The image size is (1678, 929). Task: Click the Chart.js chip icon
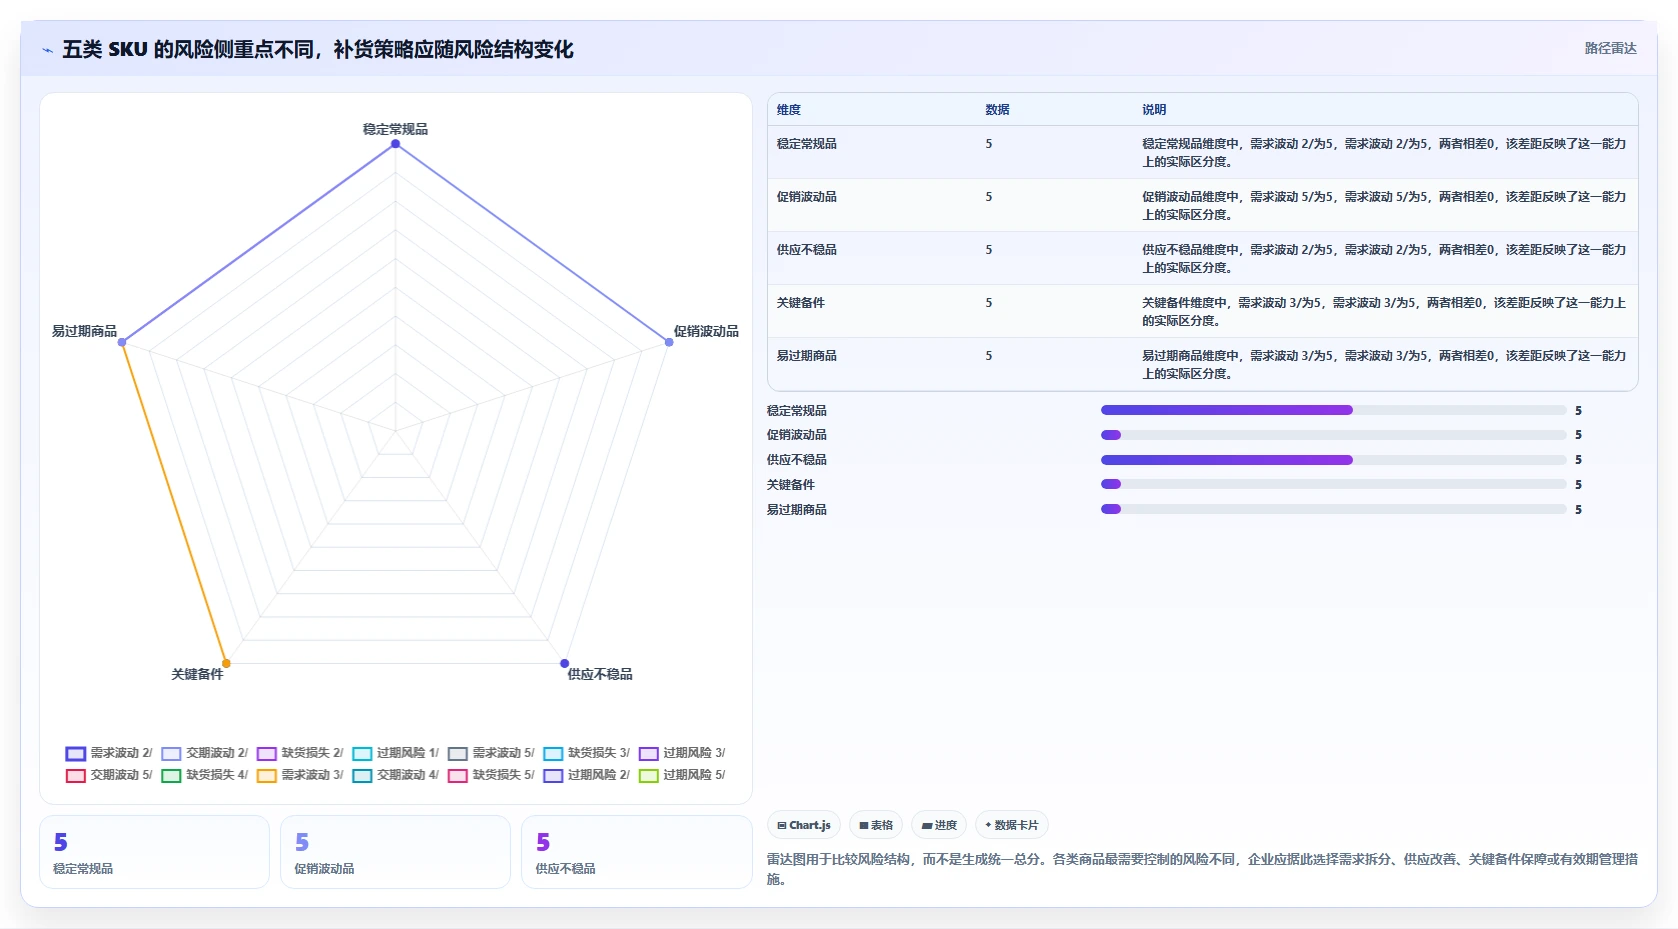[x=782, y=826]
